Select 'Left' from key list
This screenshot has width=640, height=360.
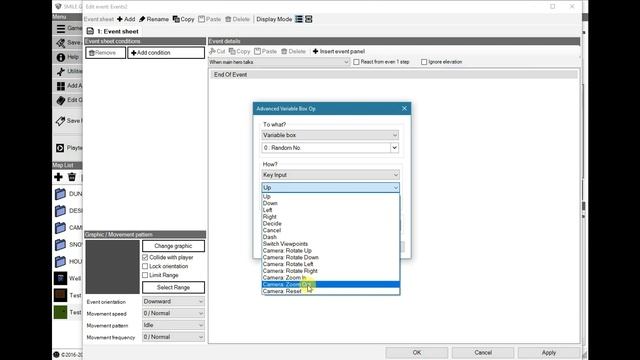pyautogui.click(x=331, y=210)
